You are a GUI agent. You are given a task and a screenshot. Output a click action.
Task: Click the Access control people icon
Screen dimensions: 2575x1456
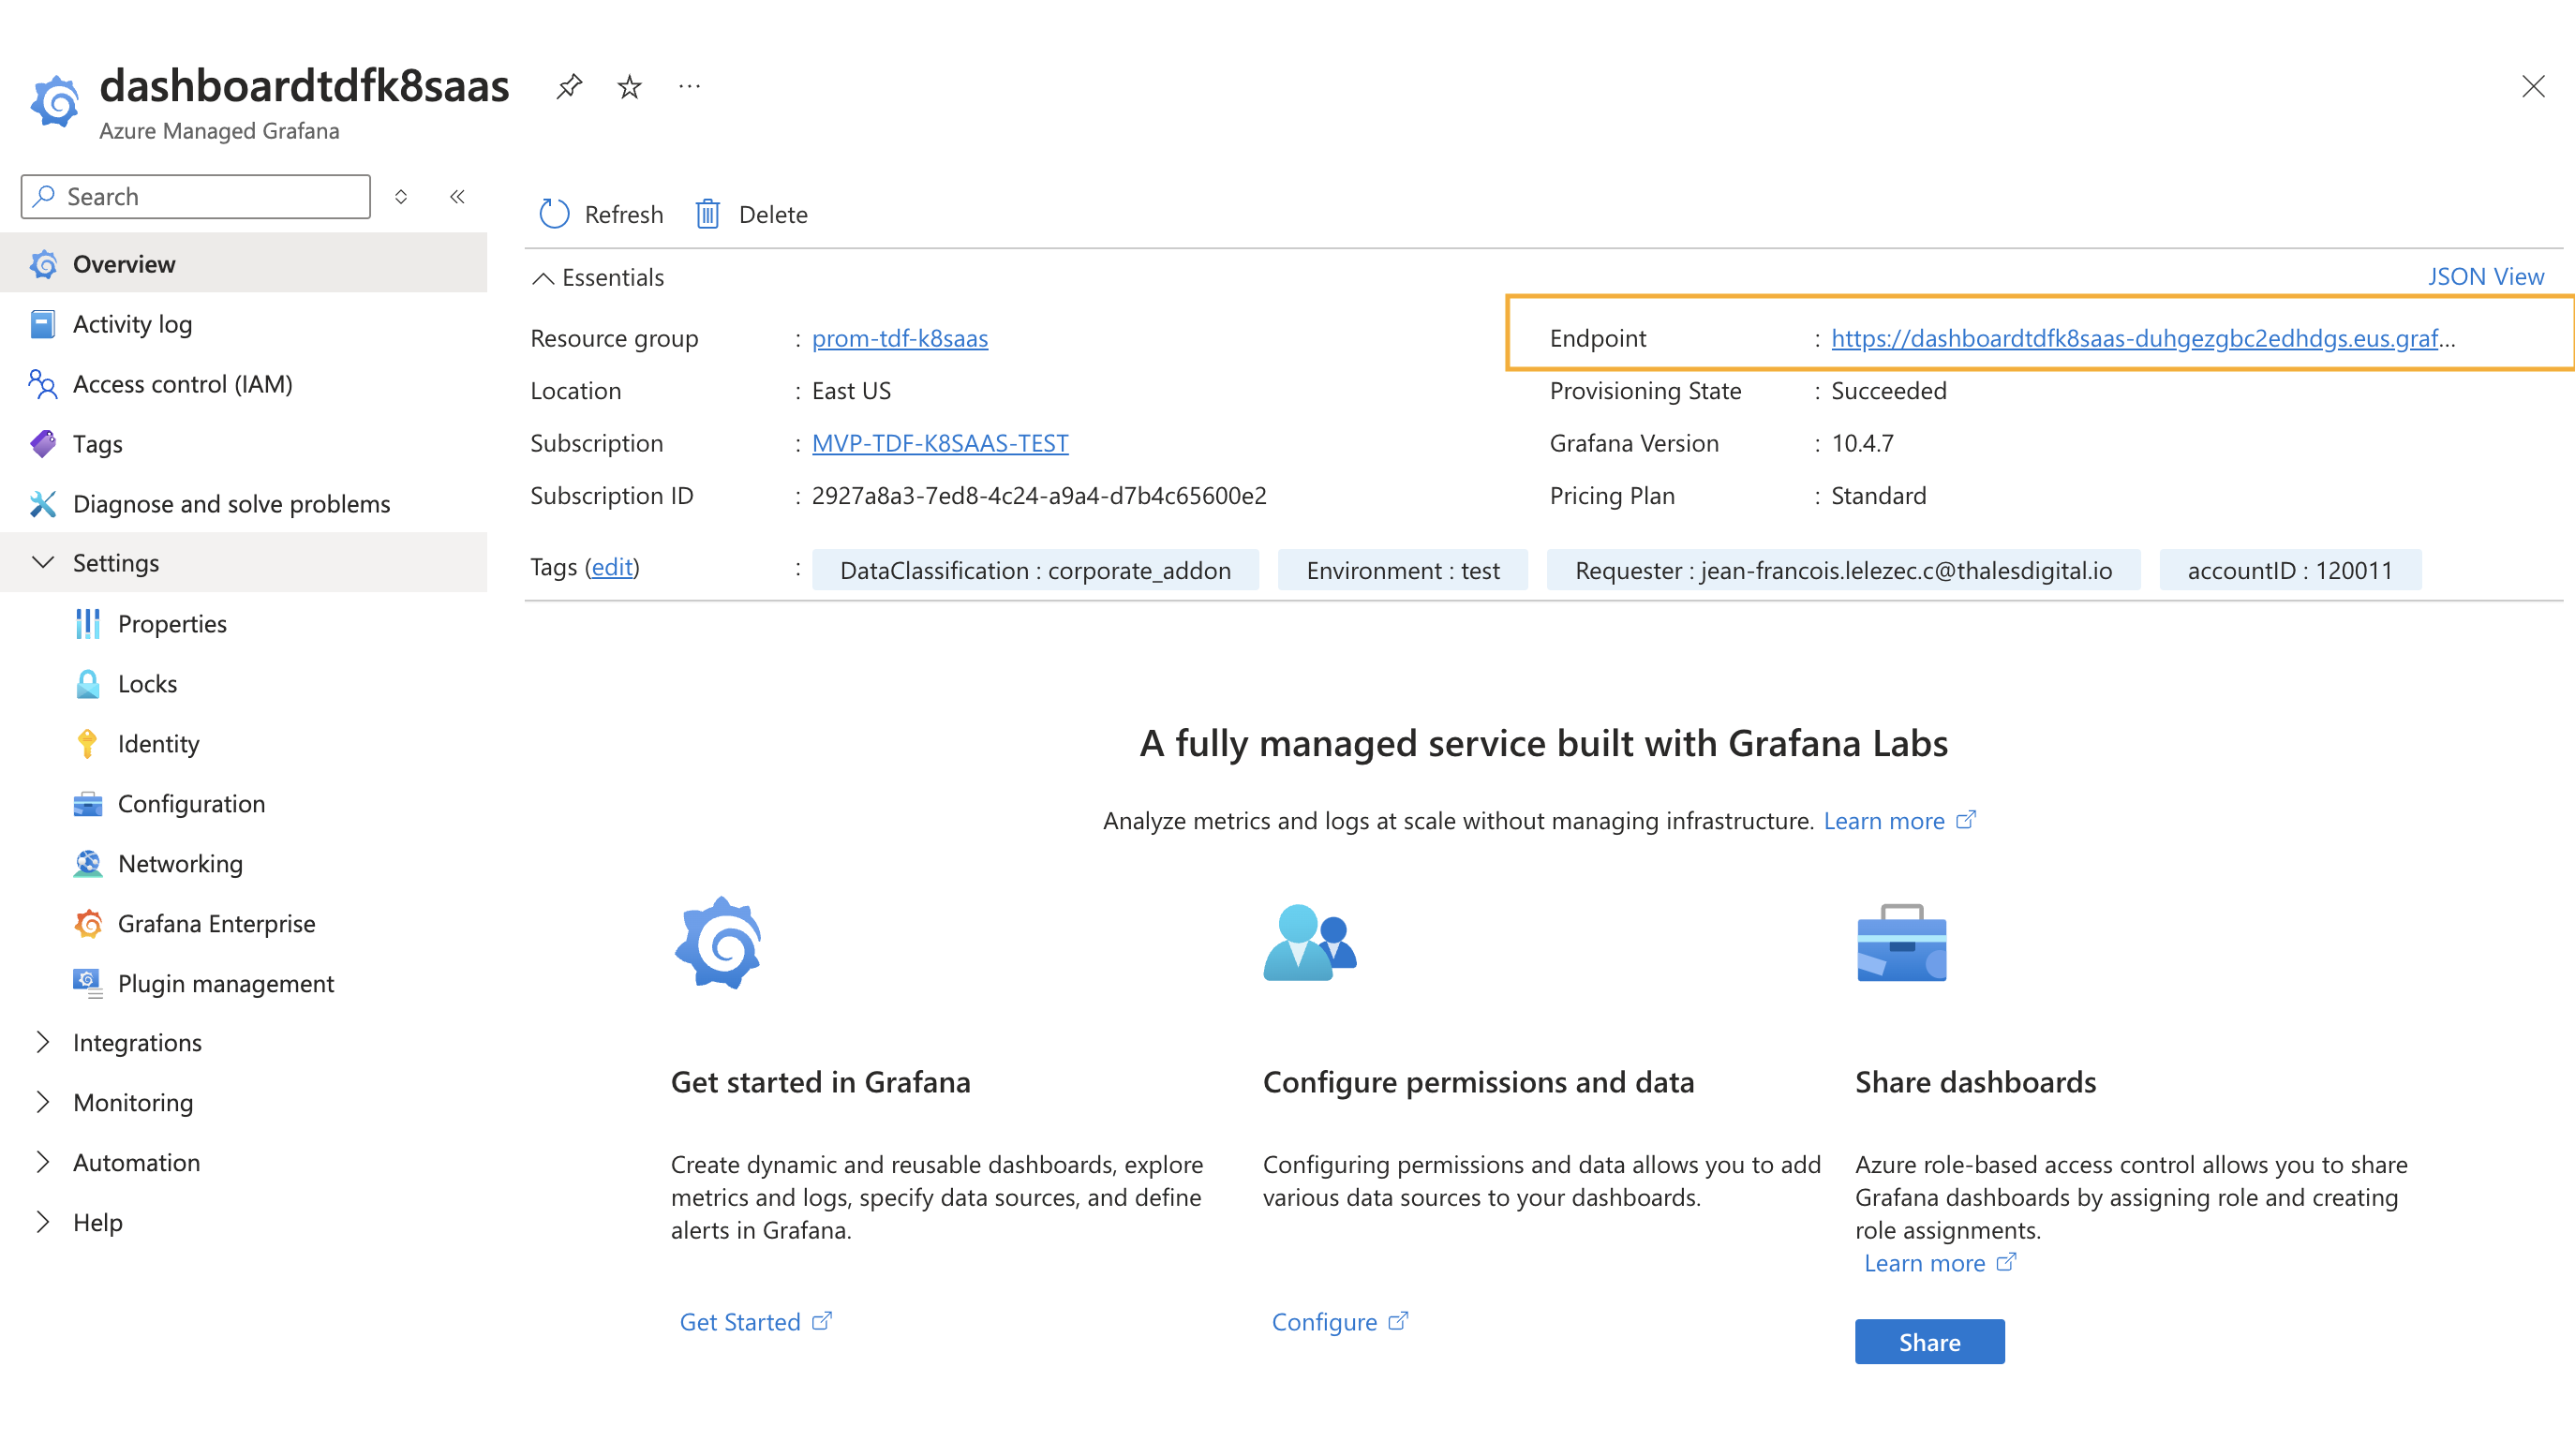(x=43, y=384)
